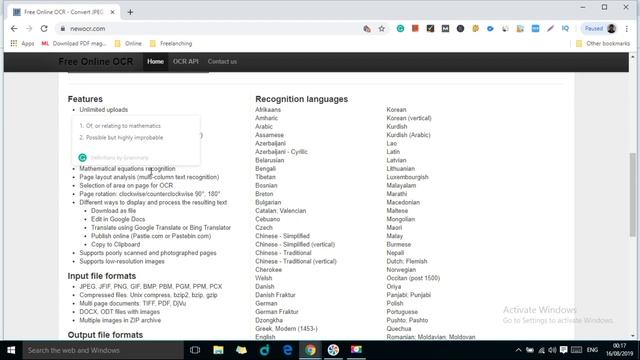This screenshot has height=360, width=640.
Task: Click 'Chinese - Simplified (vertical)' language
Action: click(x=295, y=244)
